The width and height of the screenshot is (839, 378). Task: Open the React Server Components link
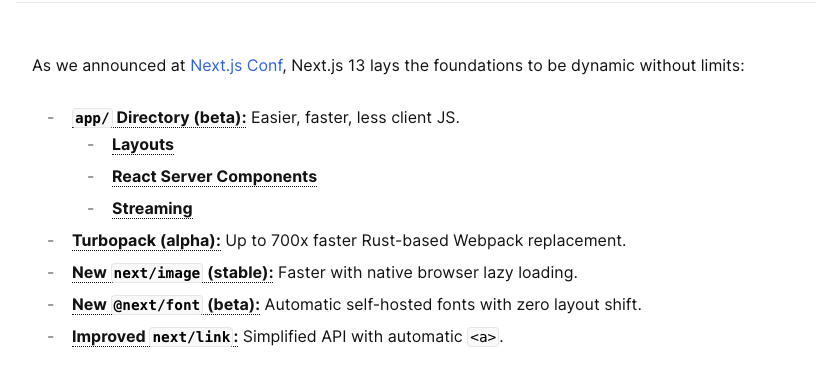pos(215,177)
